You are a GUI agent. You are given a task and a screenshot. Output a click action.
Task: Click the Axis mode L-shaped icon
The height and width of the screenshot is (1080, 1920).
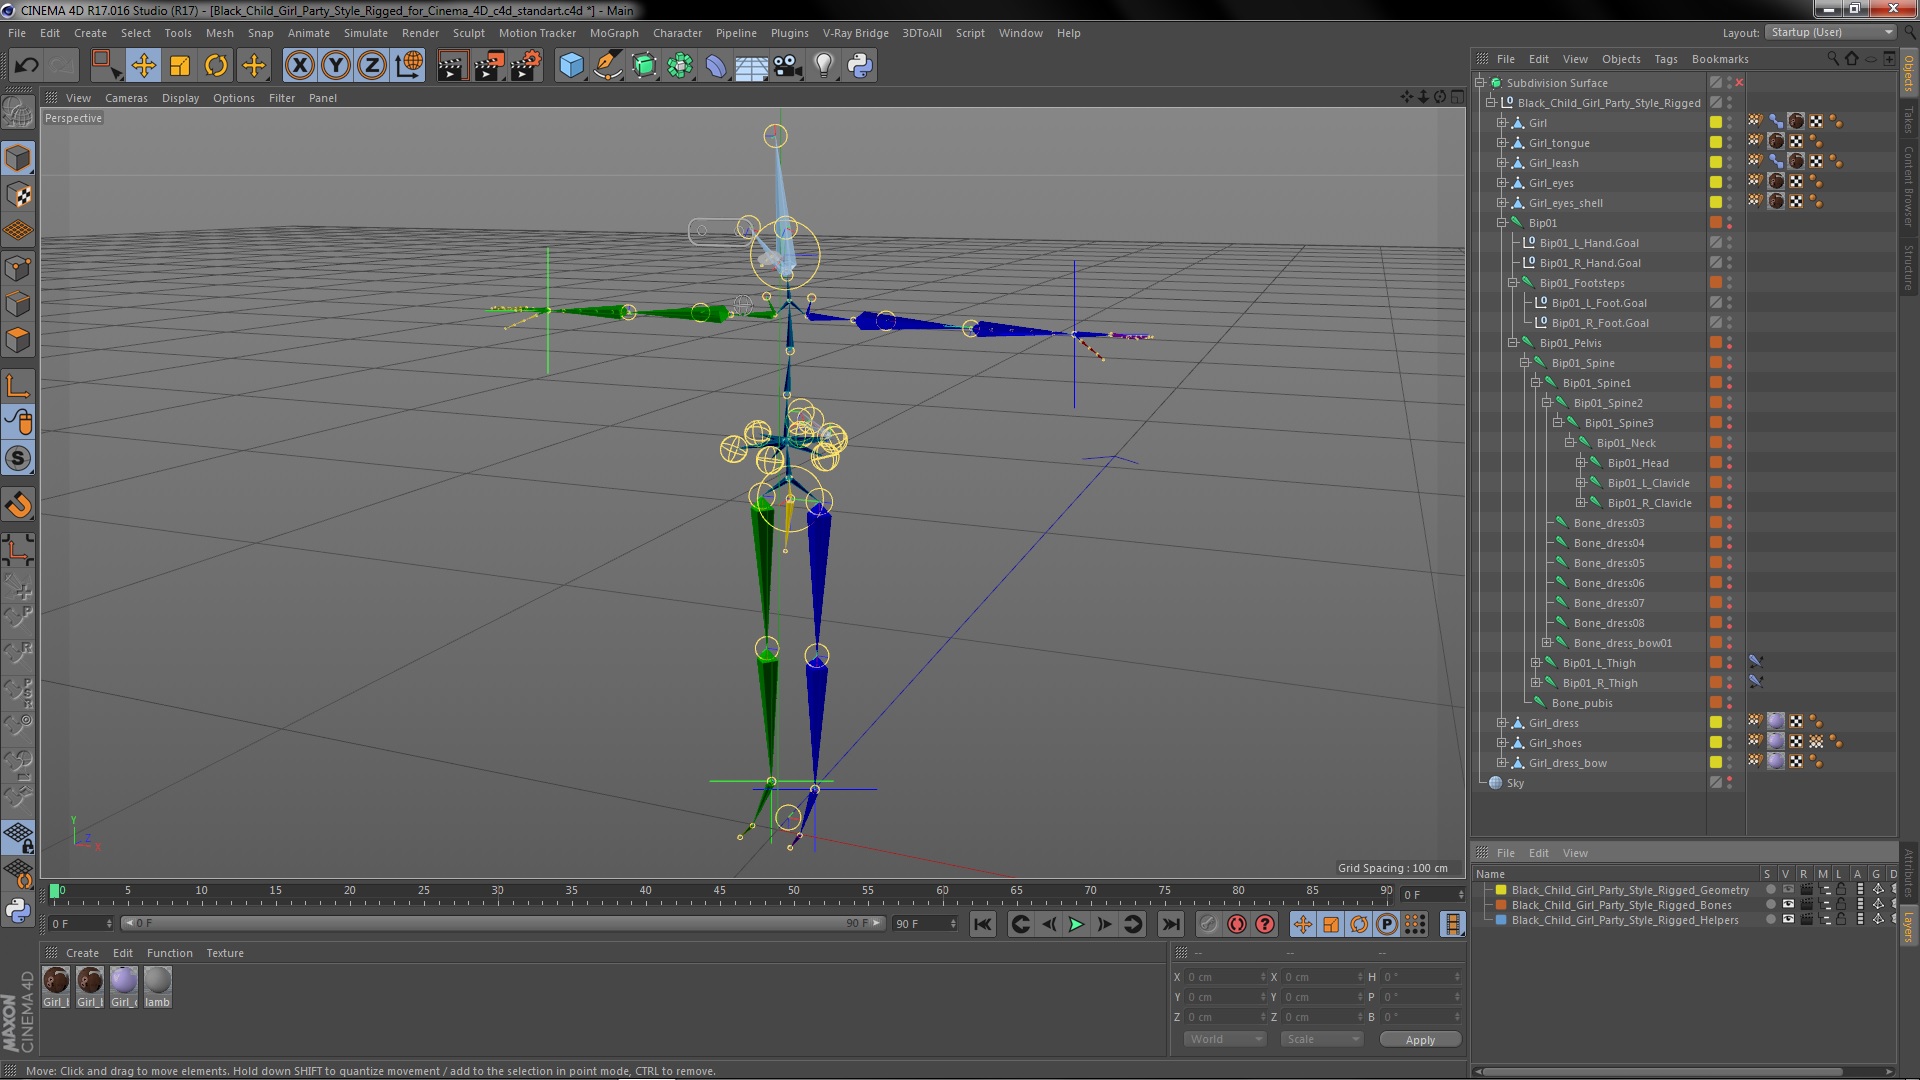pyautogui.click(x=18, y=386)
